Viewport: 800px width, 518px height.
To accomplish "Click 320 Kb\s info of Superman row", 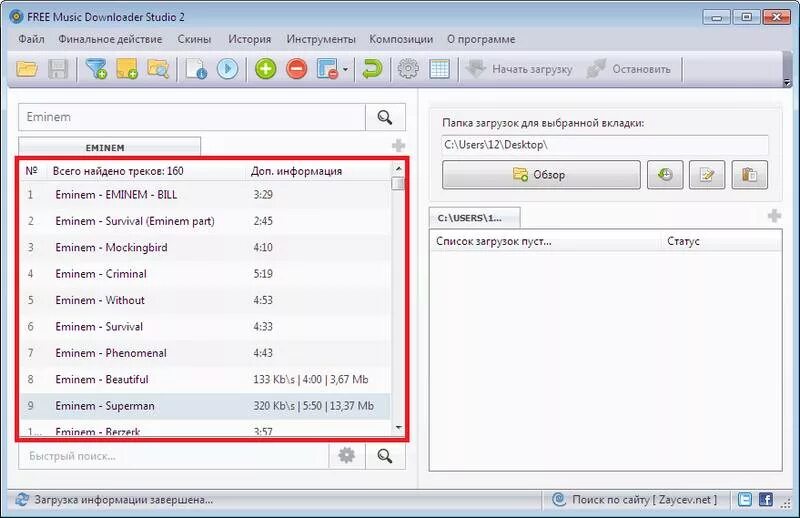I will pyautogui.click(x=313, y=406).
